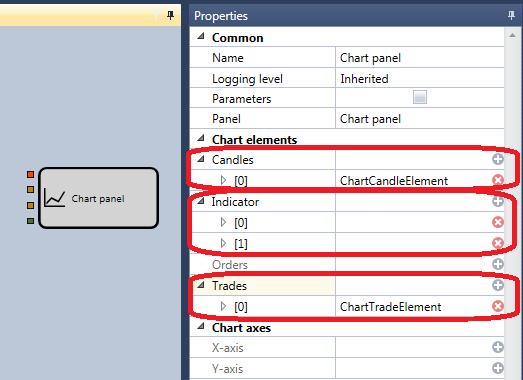Screen dimensions: 523x380
Task: Select the Parameters property label
Action: (241, 99)
